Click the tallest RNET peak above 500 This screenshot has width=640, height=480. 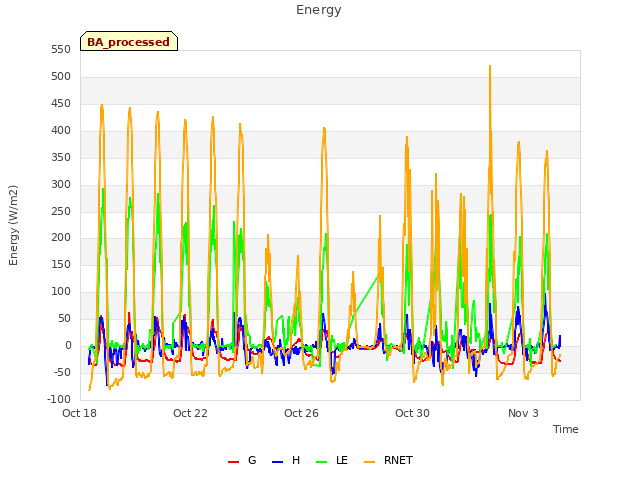tap(490, 66)
